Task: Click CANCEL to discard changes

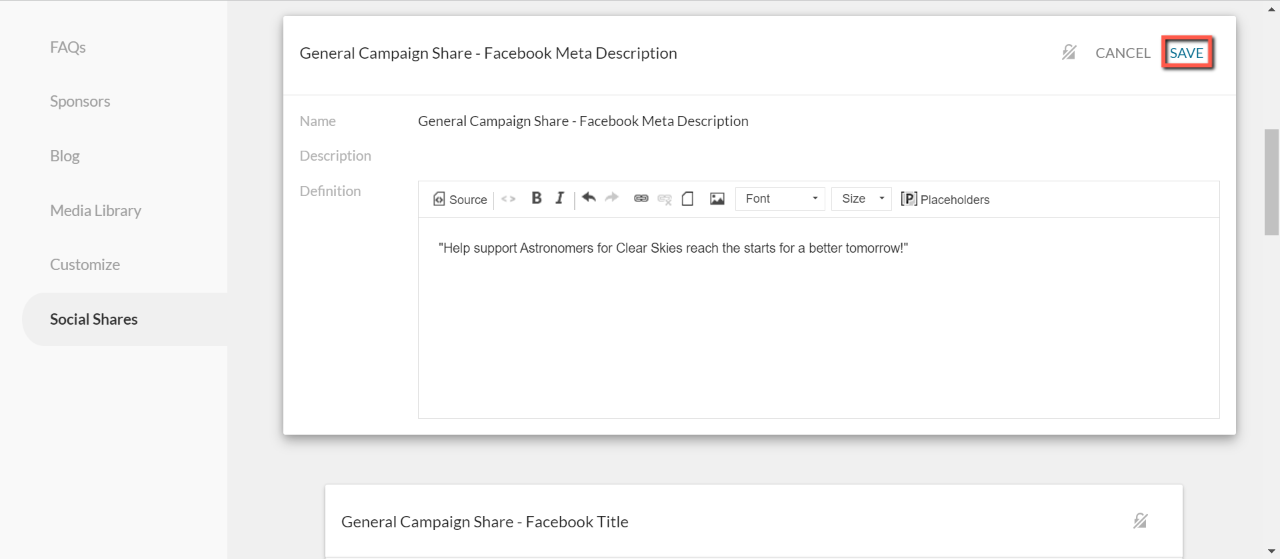Action: pyautogui.click(x=1122, y=53)
